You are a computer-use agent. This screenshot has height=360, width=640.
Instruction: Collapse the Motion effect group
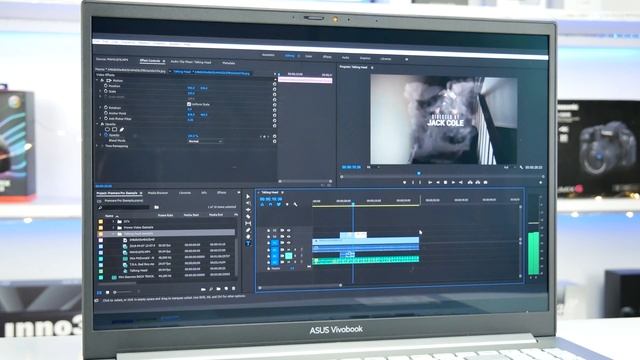(x=98, y=80)
